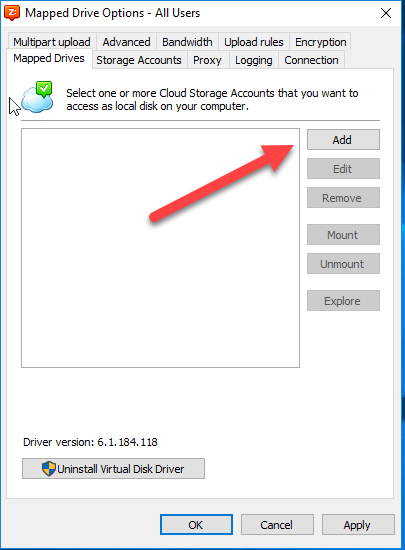
Task: Switch to the Storage Accounts tab
Action: point(139,60)
